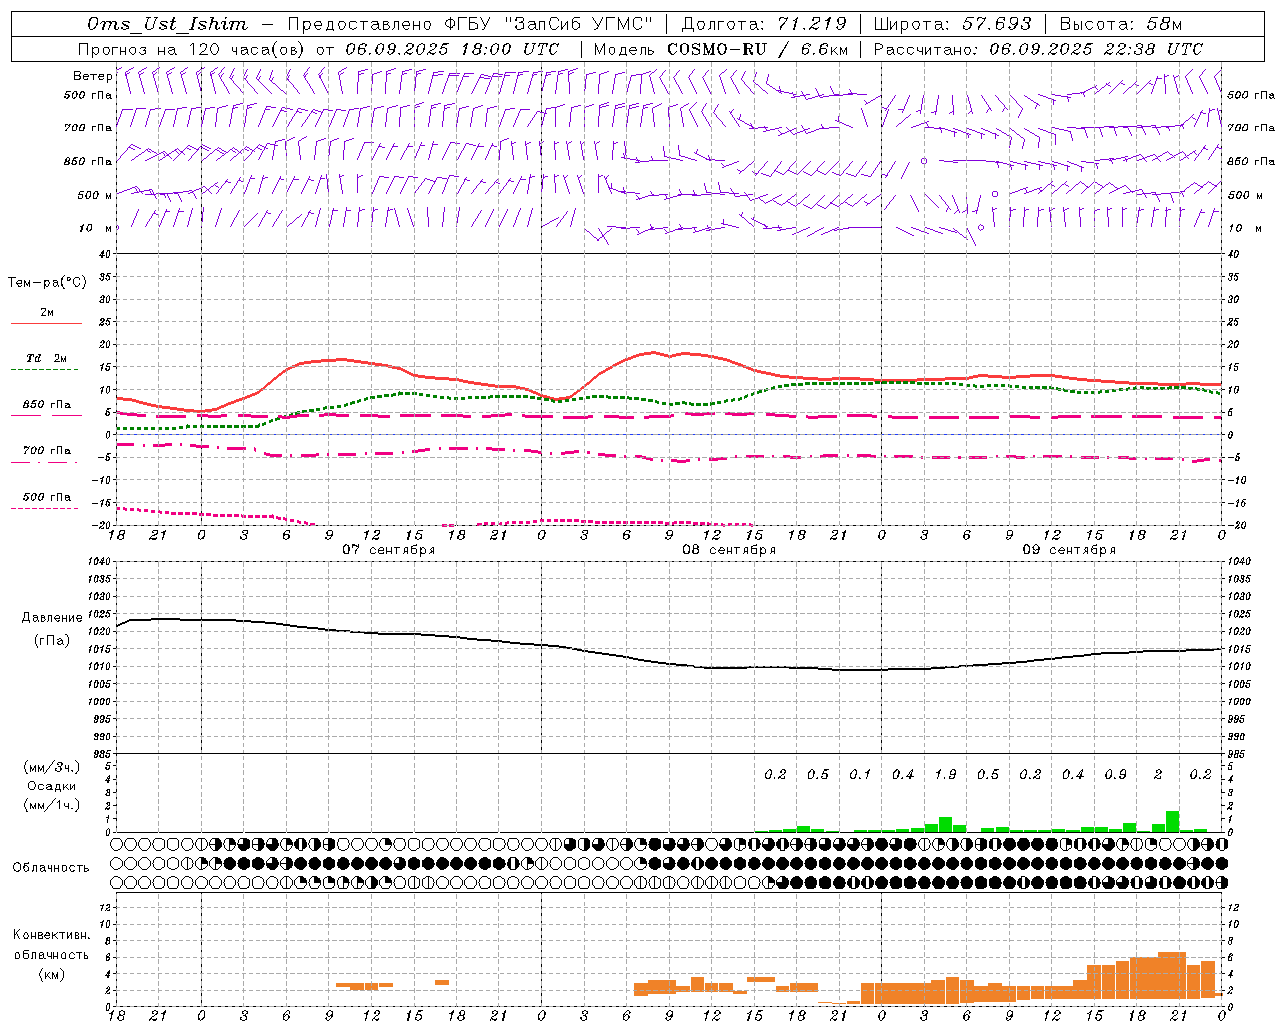Click the 3-hour precipitation value 2

pos(1158,774)
